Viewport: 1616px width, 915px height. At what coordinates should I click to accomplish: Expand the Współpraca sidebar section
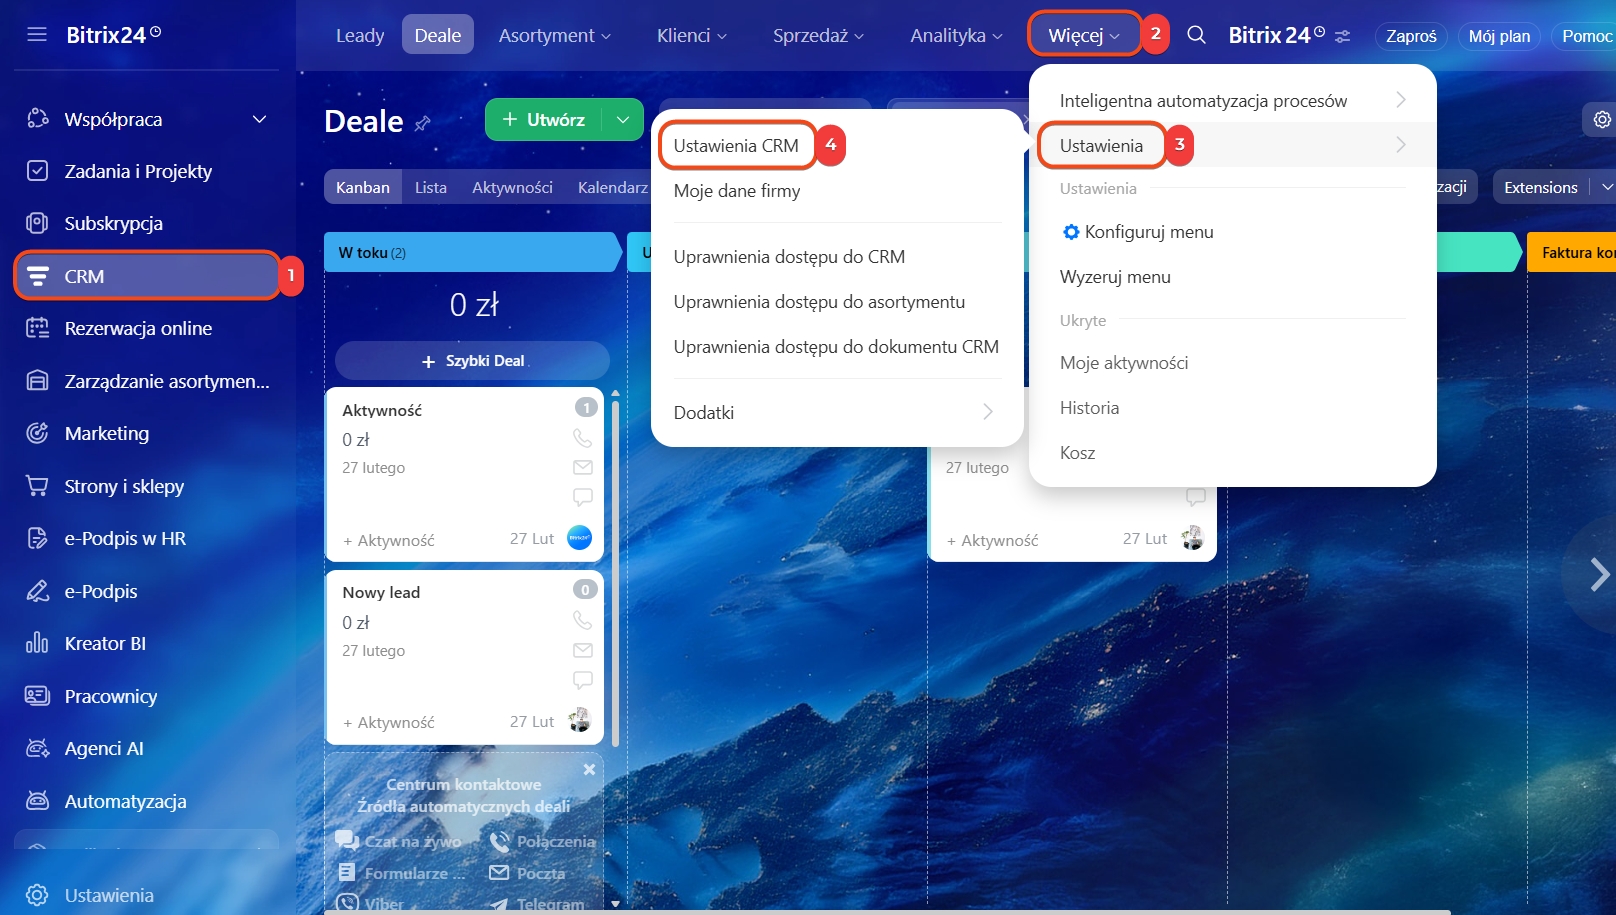point(259,119)
